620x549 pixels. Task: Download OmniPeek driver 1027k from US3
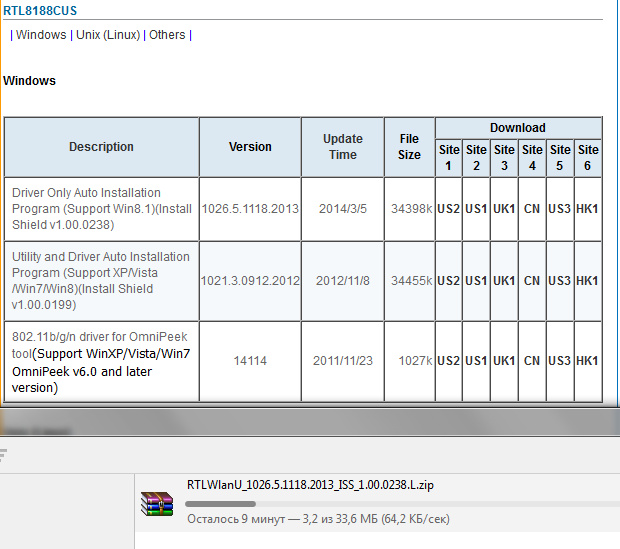(x=560, y=361)
